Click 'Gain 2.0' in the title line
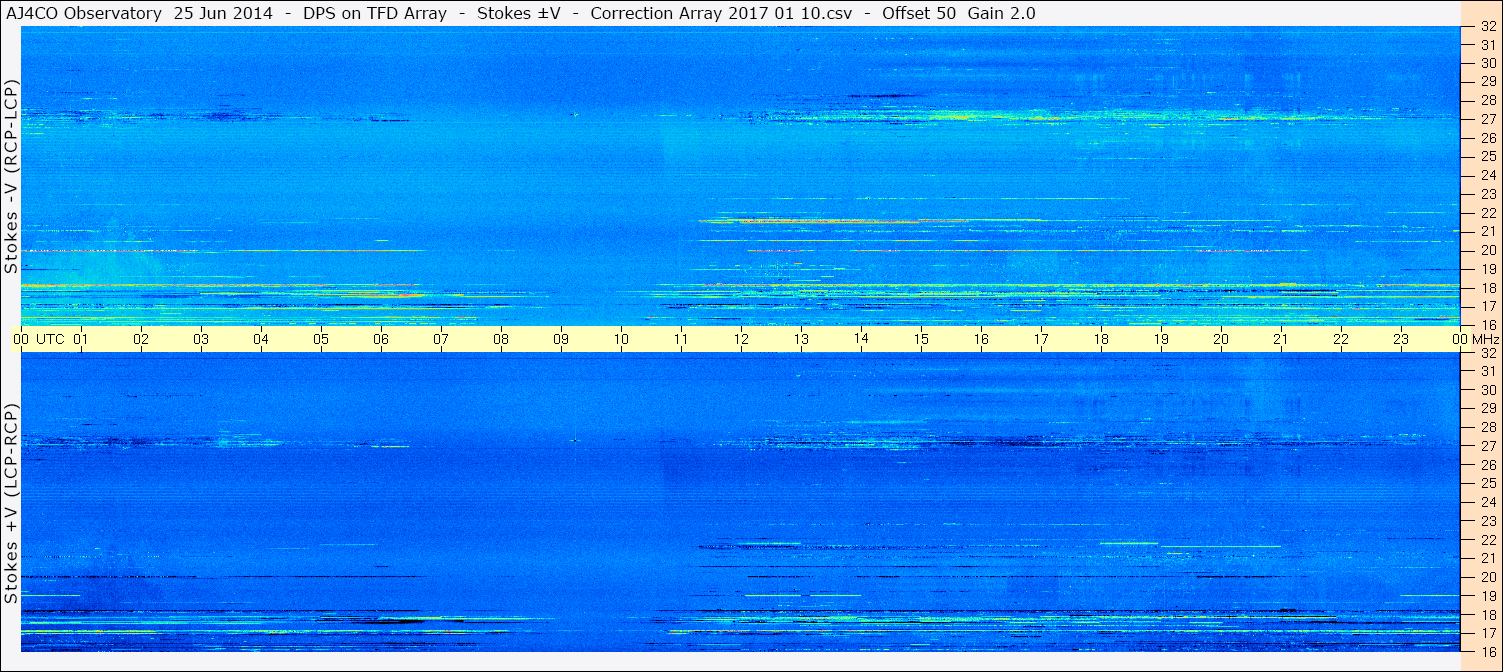 pos(1002,14)
